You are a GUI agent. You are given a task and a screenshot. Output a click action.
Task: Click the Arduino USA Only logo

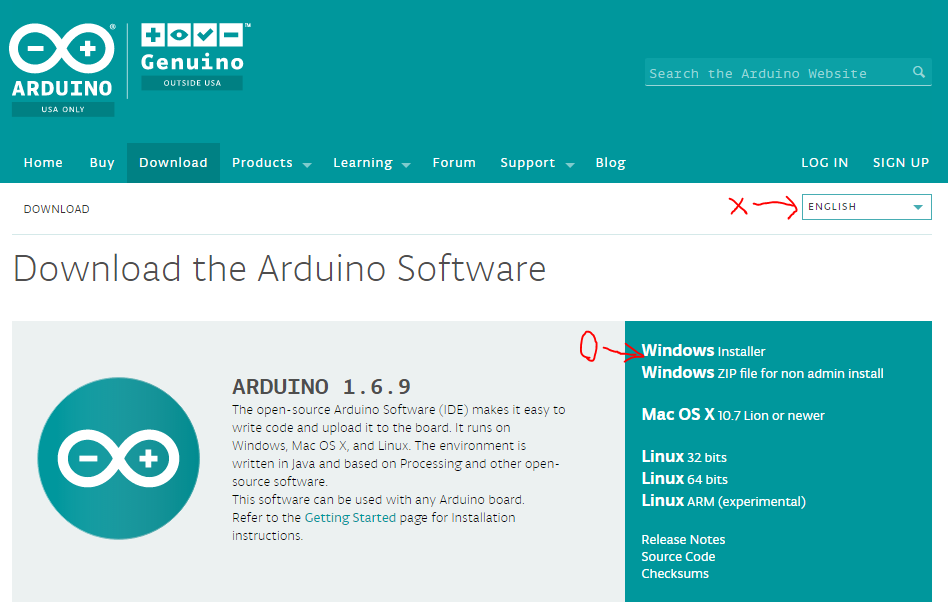click(x=63, y=70)
